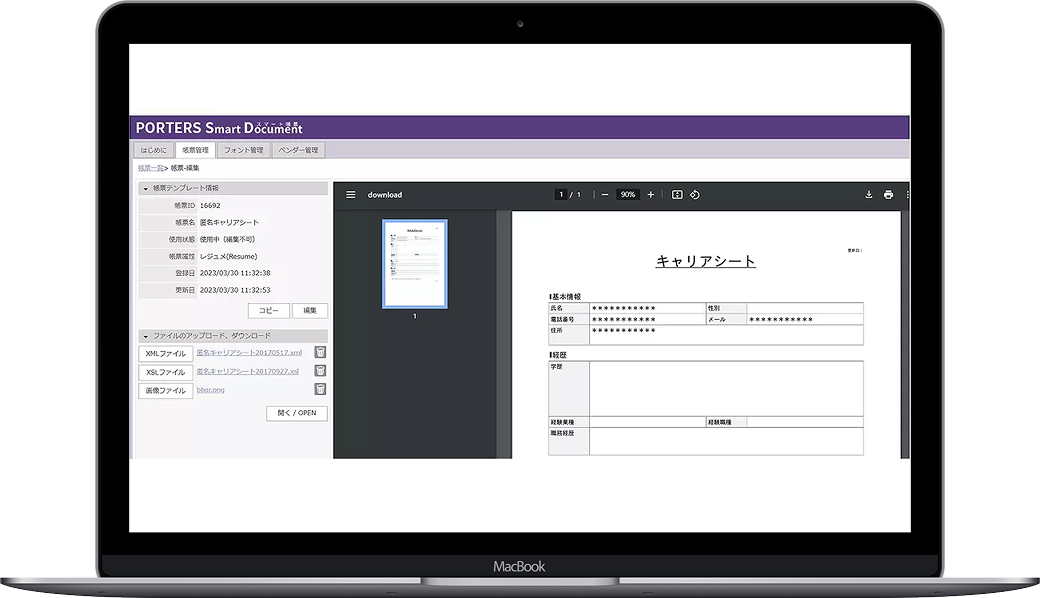The height and width of the screenshot is (598, 1040).
Task: Download 匿名キャリアシート-20170517.xml file link
Action: pos(249,353)
